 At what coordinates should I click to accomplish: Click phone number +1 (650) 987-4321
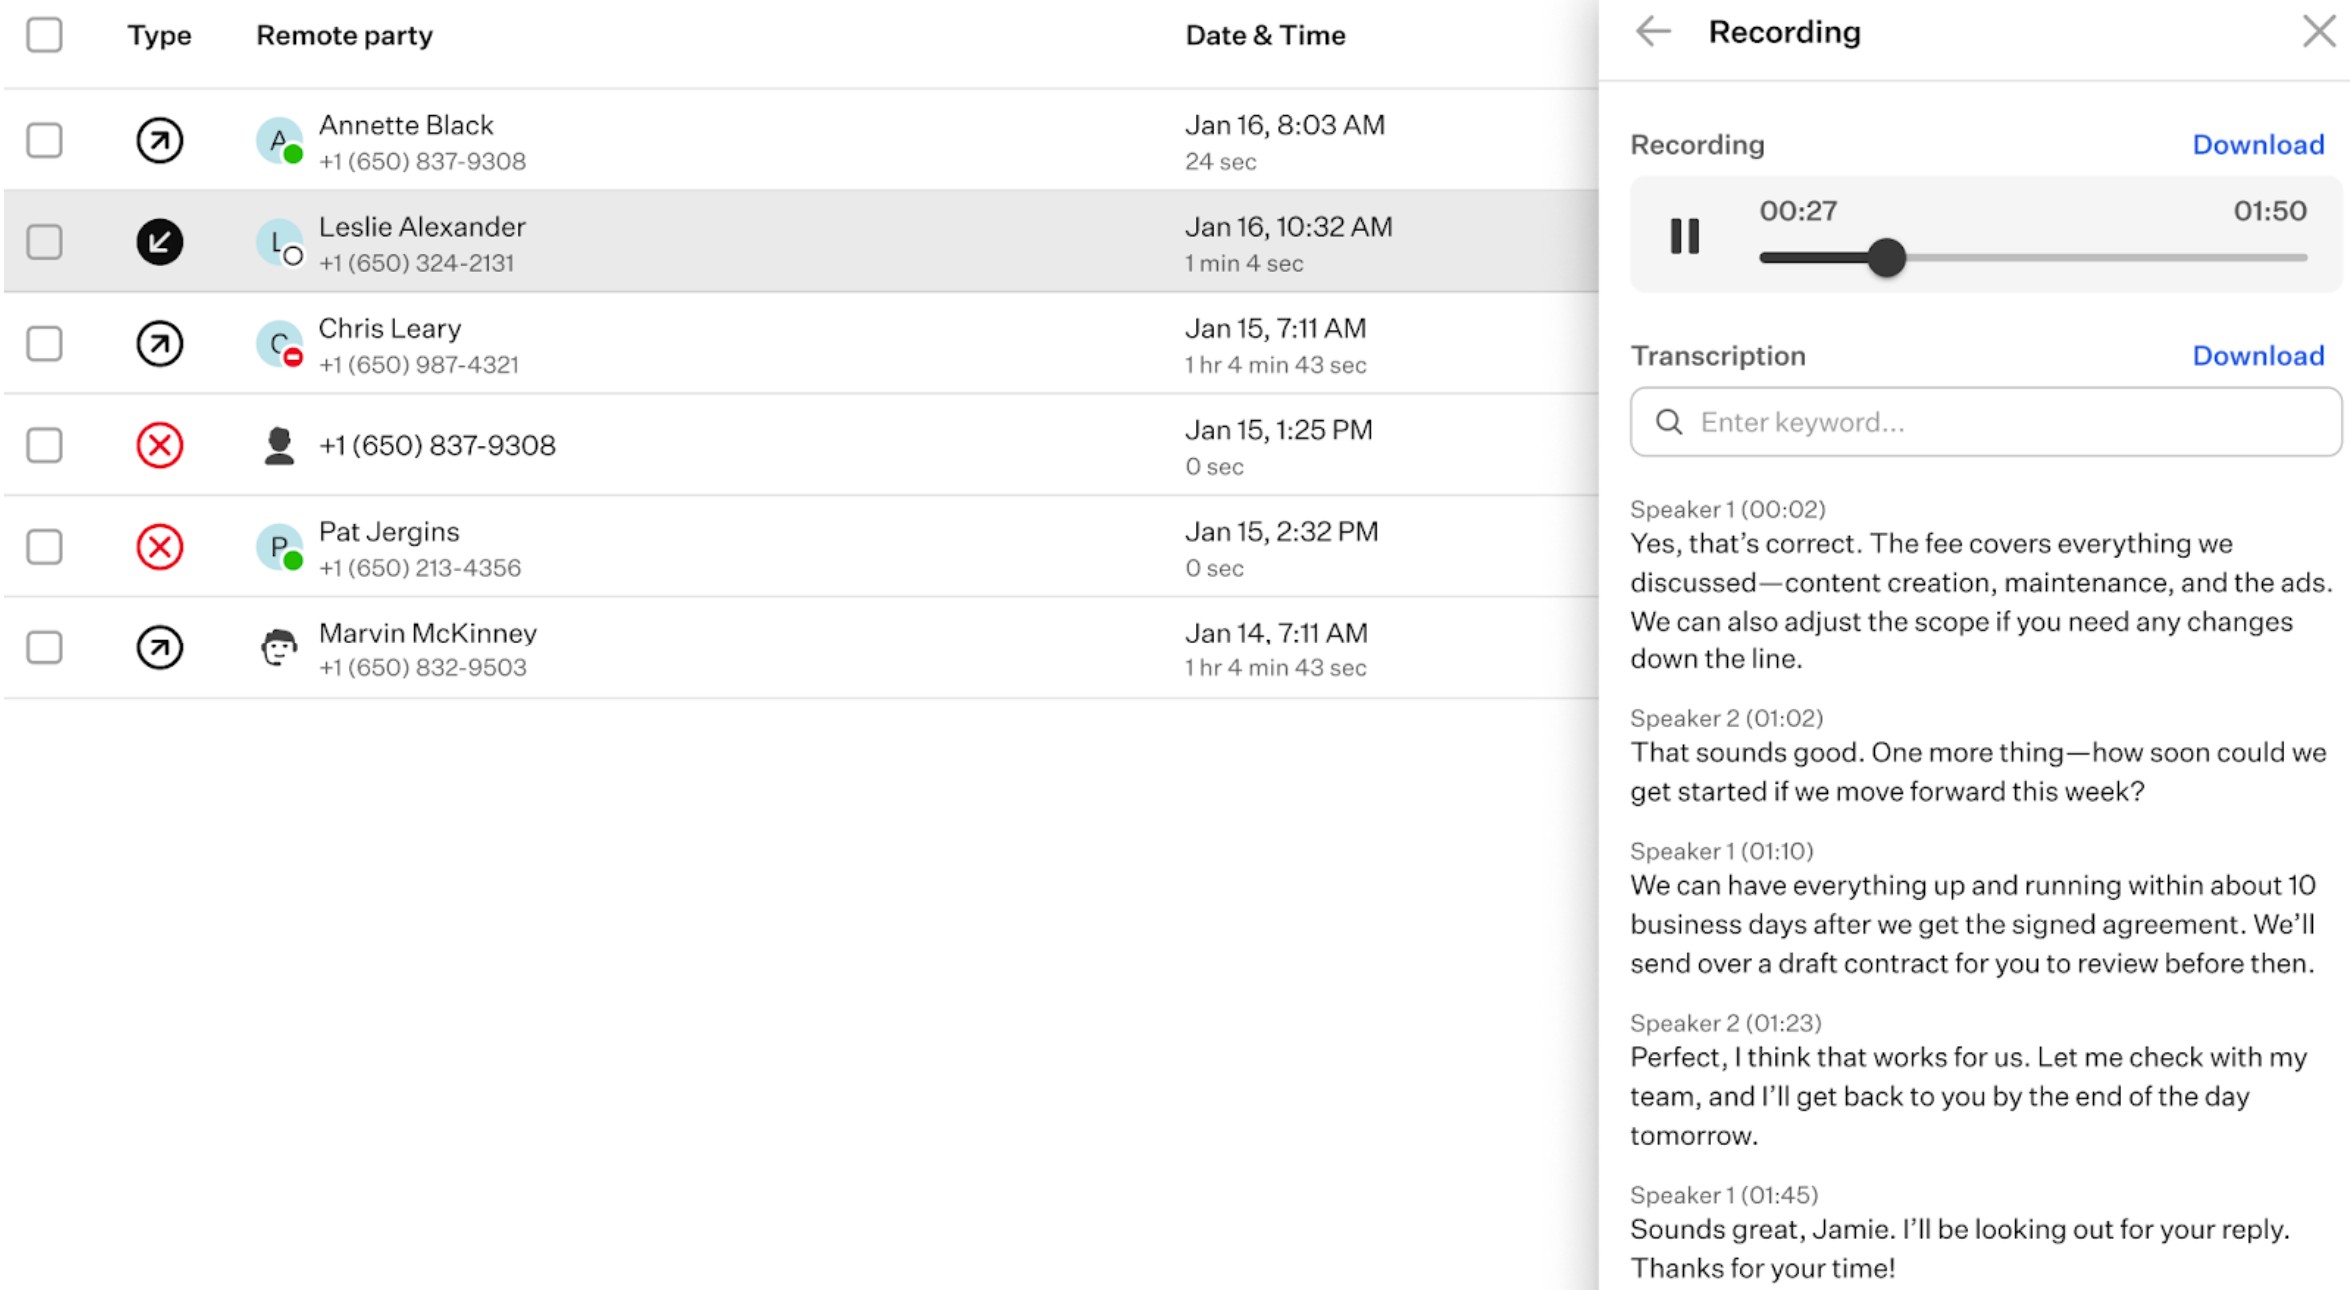[x=419, y=365]
